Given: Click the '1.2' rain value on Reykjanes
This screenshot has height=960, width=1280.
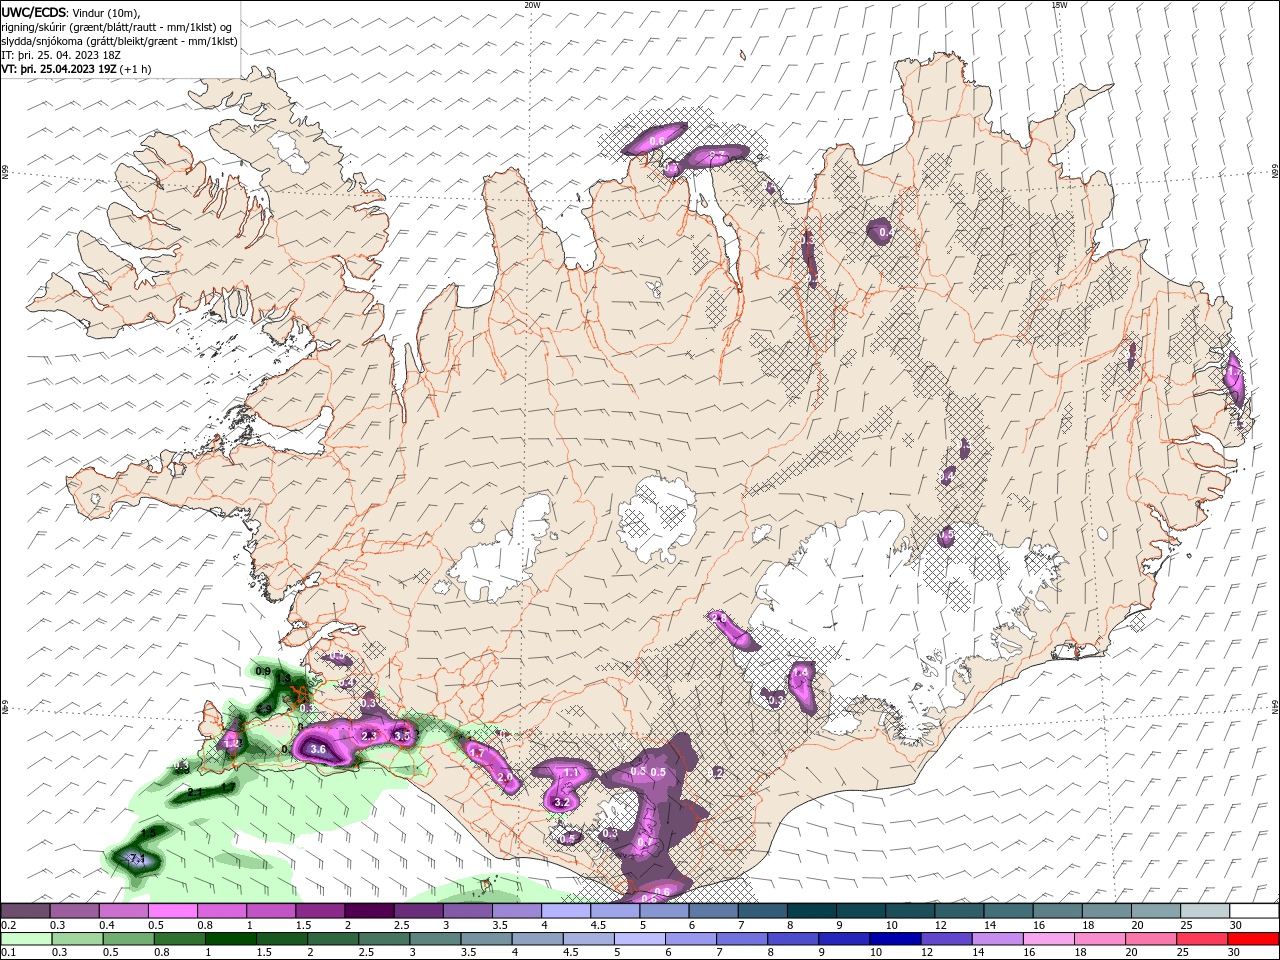Looking at the screenshot, I should [232, 743].
